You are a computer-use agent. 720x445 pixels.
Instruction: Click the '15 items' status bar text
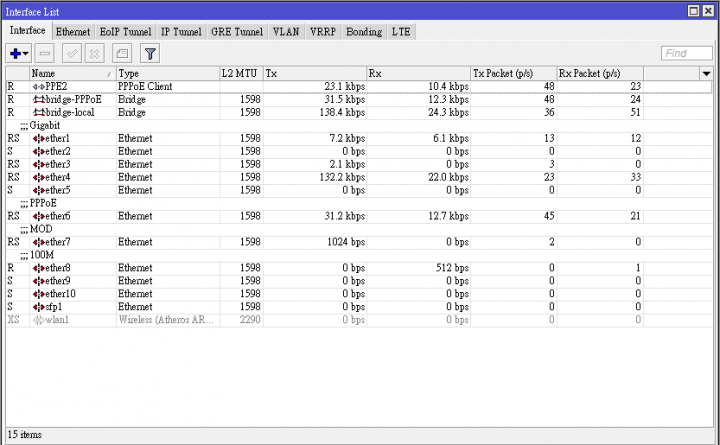[x=25, y=434]
